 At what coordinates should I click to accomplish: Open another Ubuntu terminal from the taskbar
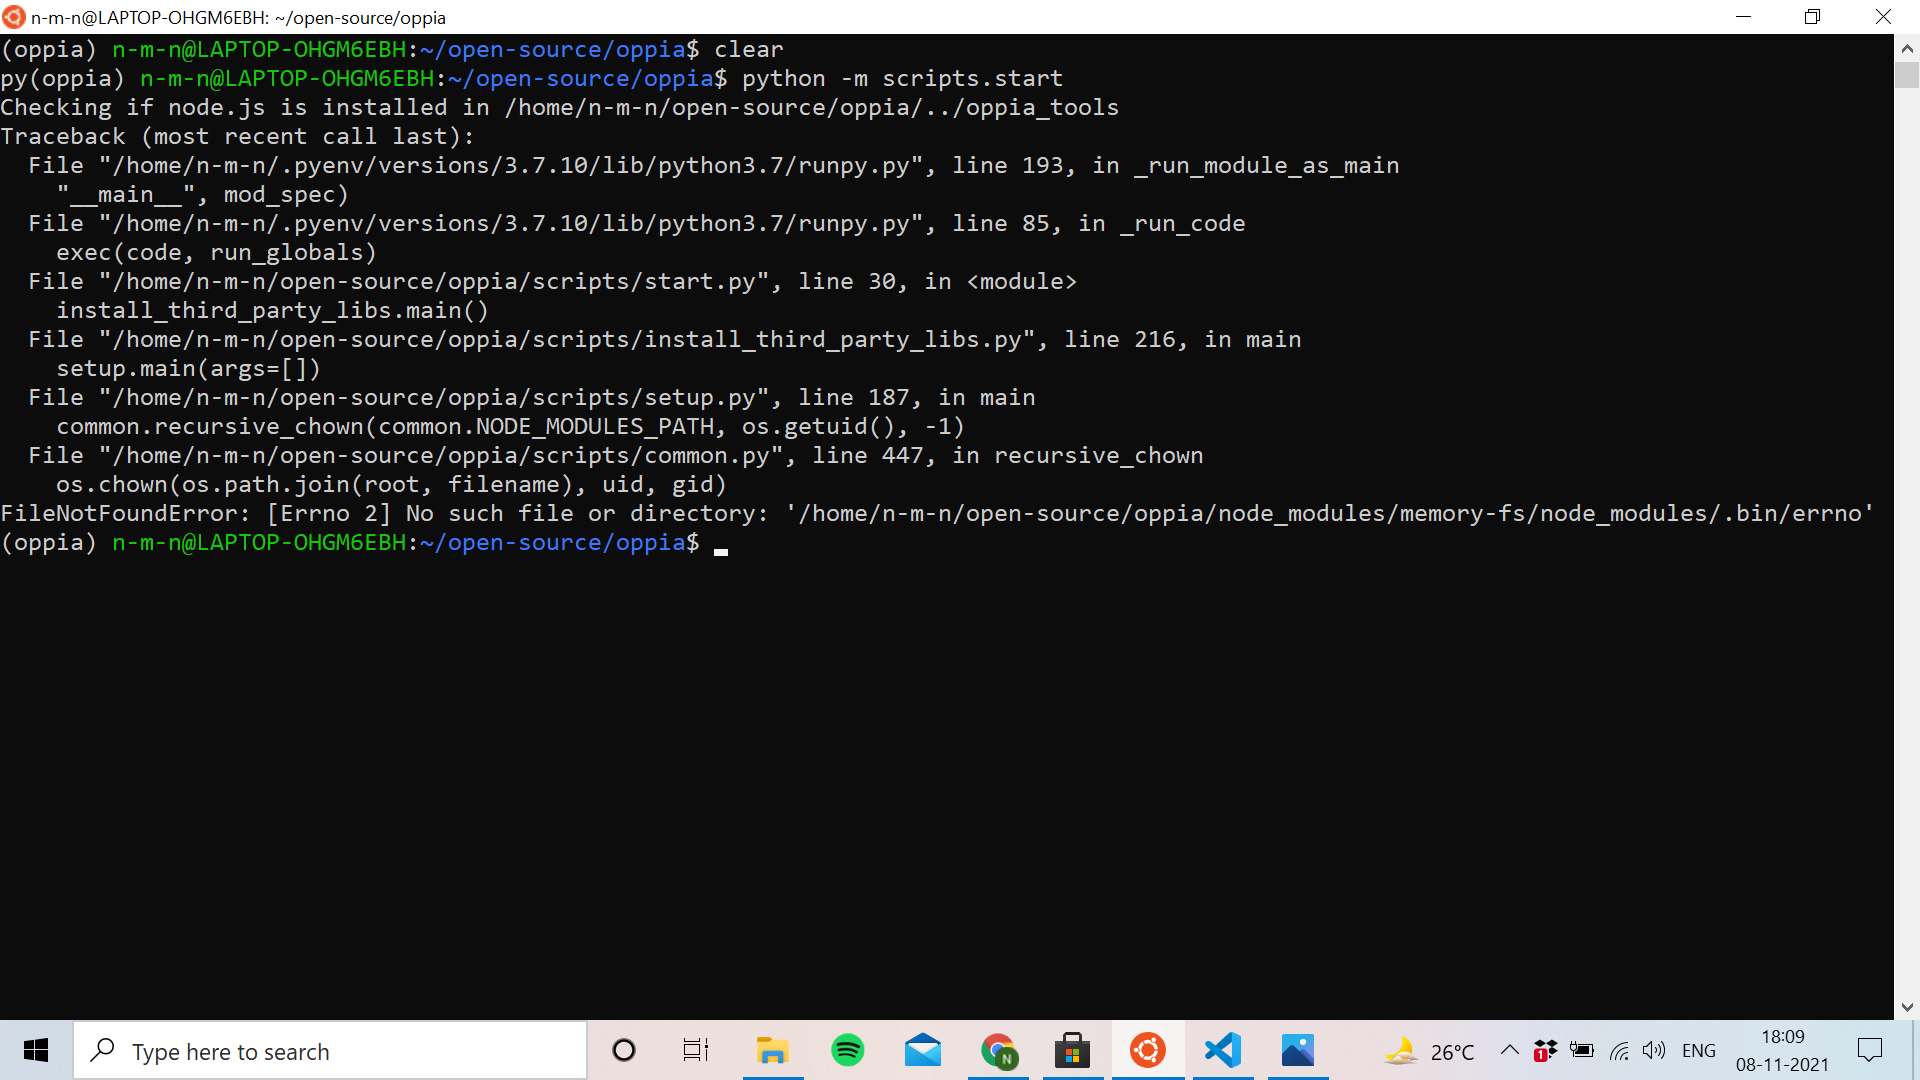[x=1147, y=1050]
